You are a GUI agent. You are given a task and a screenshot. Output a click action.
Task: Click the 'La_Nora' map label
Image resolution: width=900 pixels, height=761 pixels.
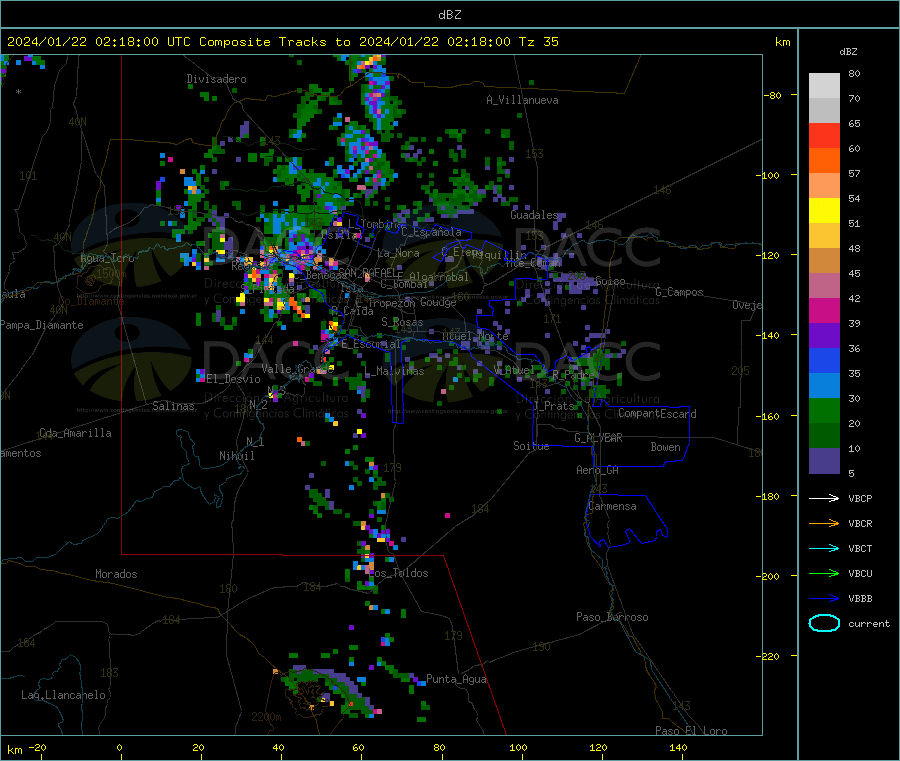[x=398, y=253]
